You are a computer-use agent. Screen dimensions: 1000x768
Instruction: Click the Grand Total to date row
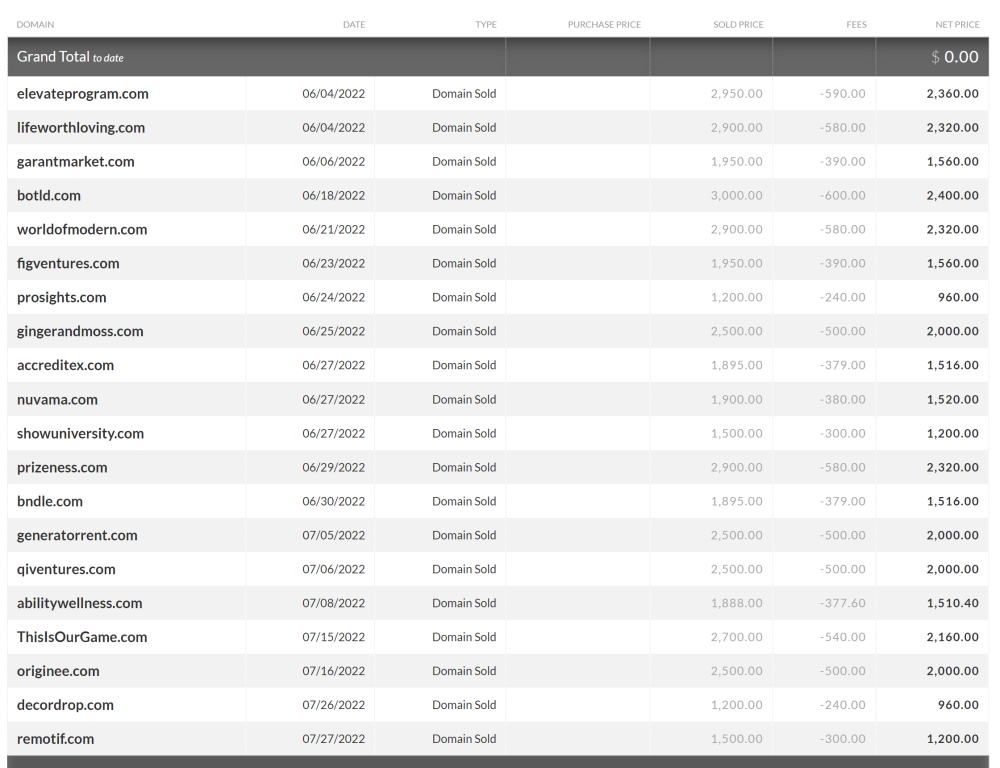70,57
